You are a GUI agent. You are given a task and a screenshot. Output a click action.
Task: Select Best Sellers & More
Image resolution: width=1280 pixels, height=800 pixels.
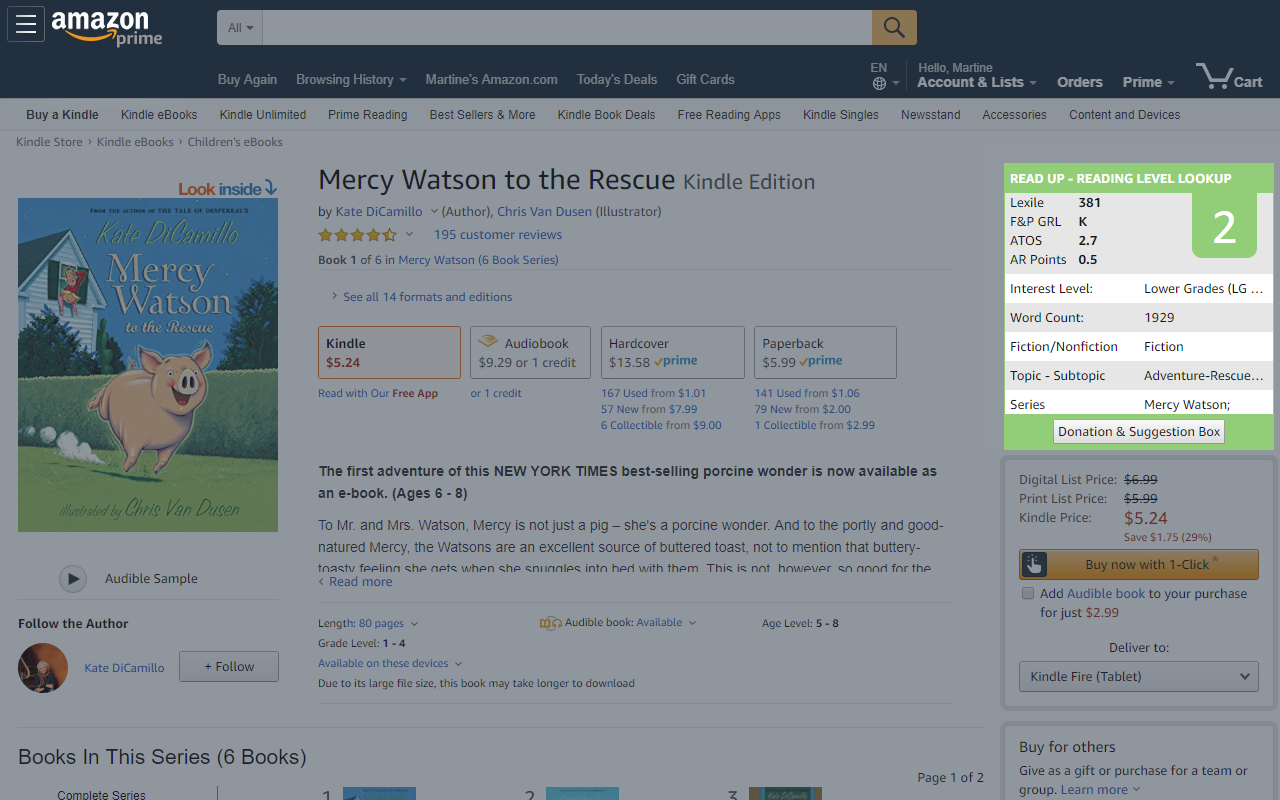tap(482, 115)
